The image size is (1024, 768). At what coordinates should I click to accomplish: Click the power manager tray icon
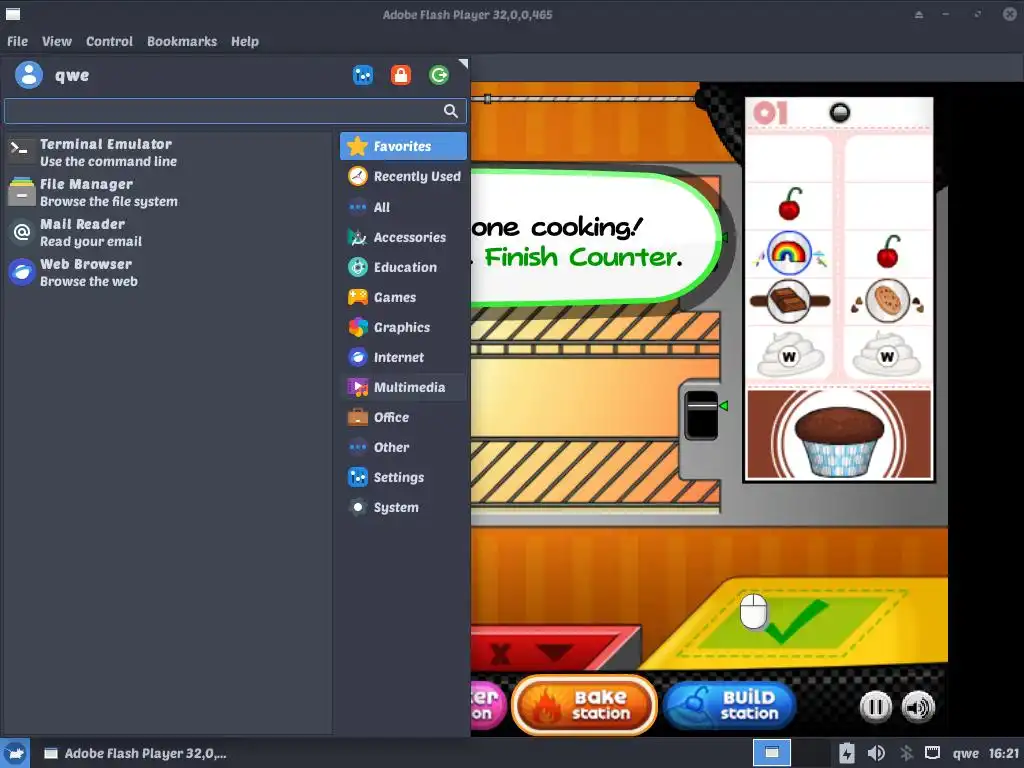click(846, 753)
